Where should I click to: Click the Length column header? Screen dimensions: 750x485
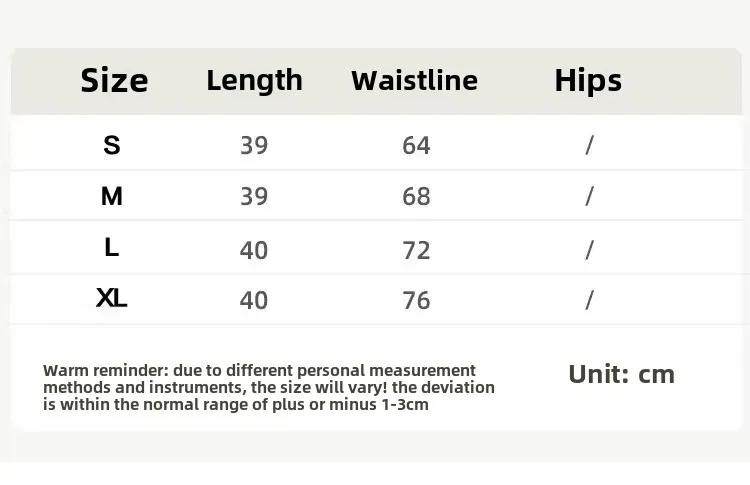pyautogui.click(x=254, y=81)
